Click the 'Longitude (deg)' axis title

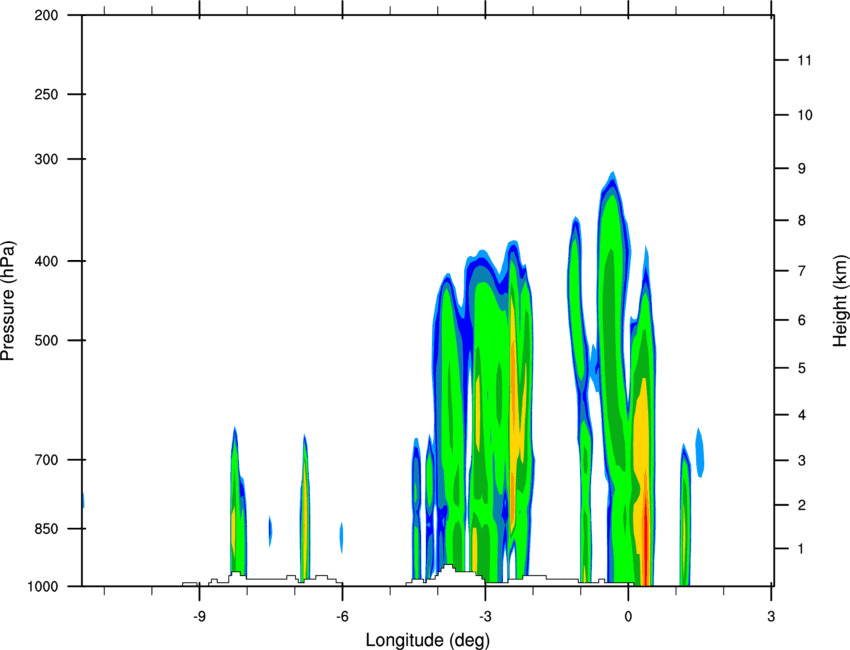click(428, 640)
